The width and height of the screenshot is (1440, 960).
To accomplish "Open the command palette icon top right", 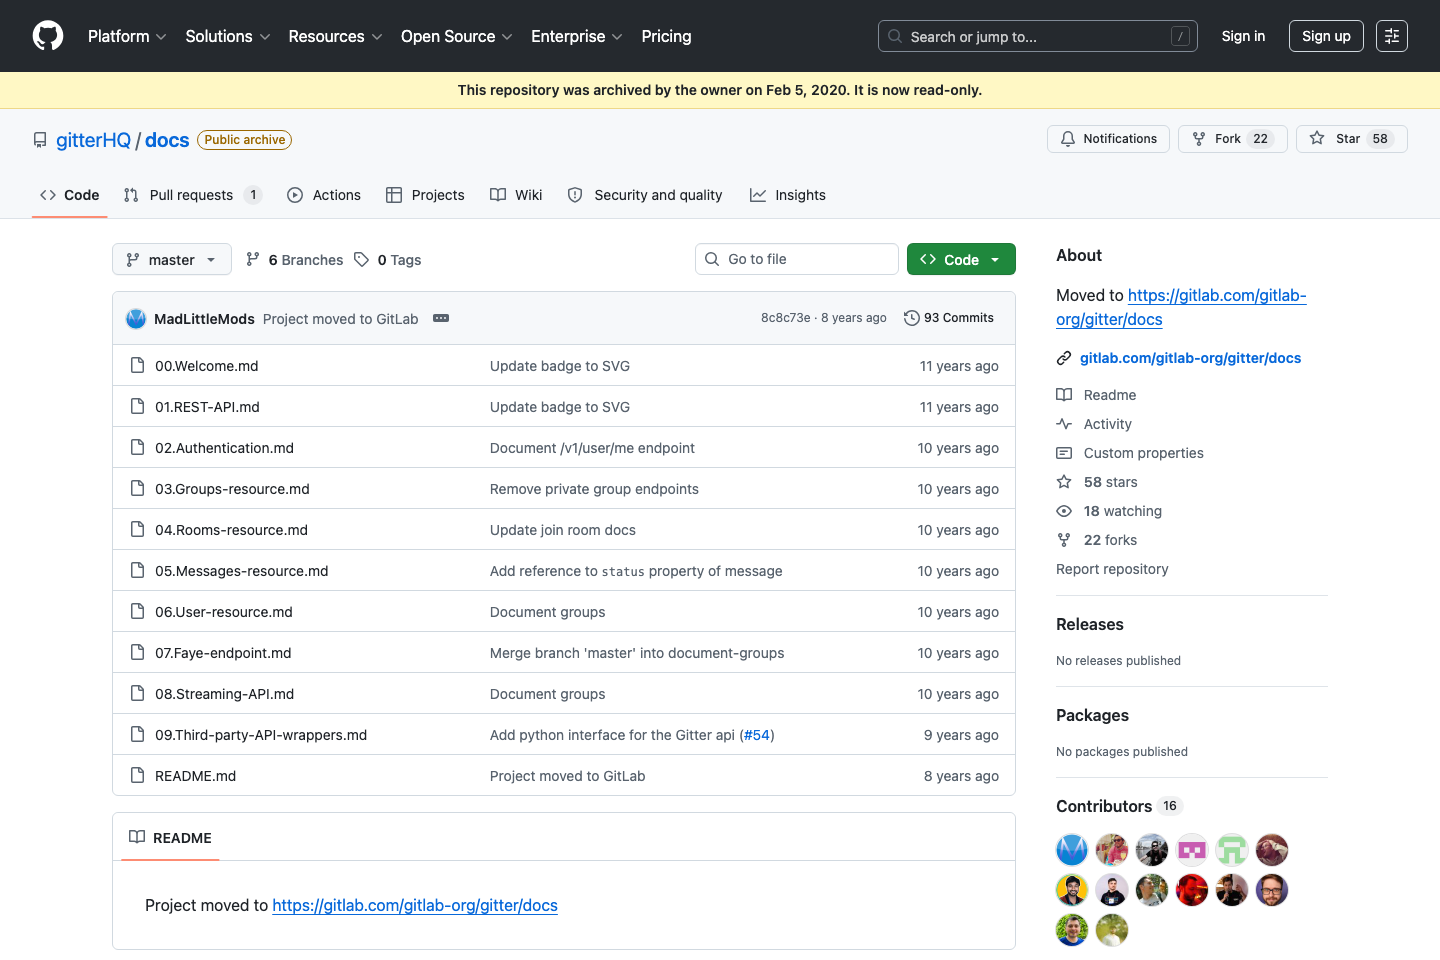I will coord(1392,36).
